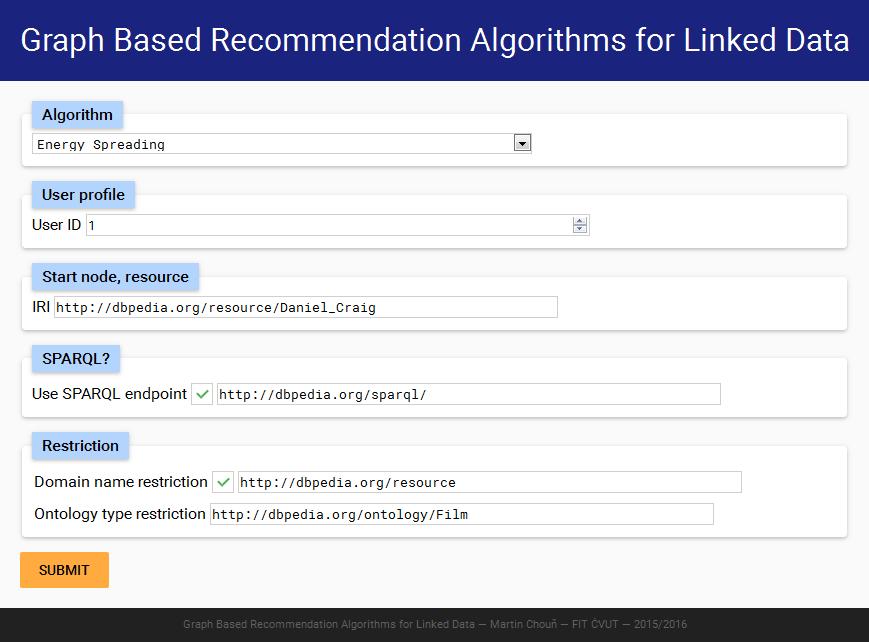The image size is (869, 642).
Task: Focus the User ID number field
Action: pos(338,225)
